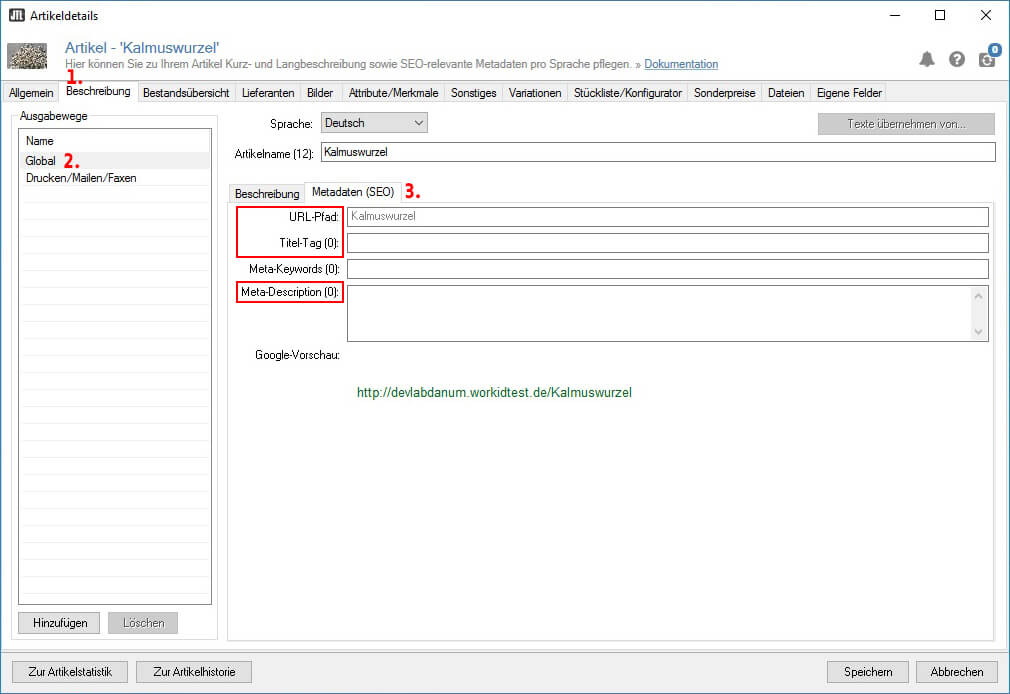Image resolution: width=1010 pixels, height=694 pixels.
Task: Click the notification bell icon
Action: point(927,59)
